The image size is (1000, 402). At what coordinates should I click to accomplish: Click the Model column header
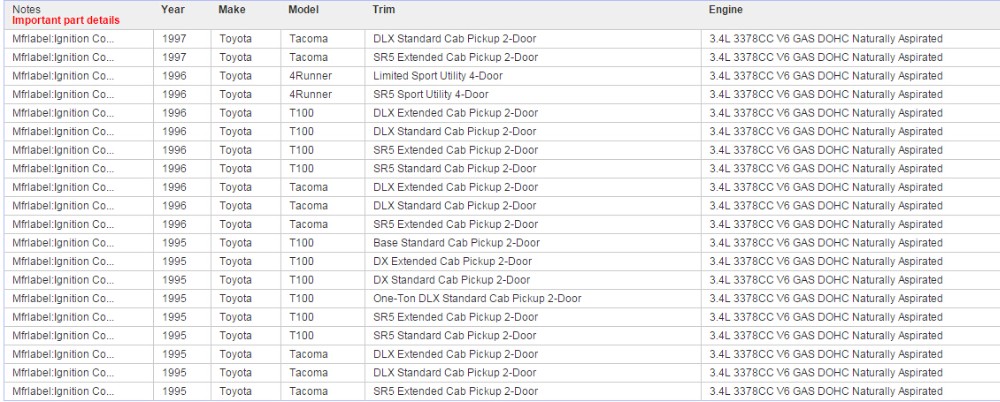tap(303, 8)
